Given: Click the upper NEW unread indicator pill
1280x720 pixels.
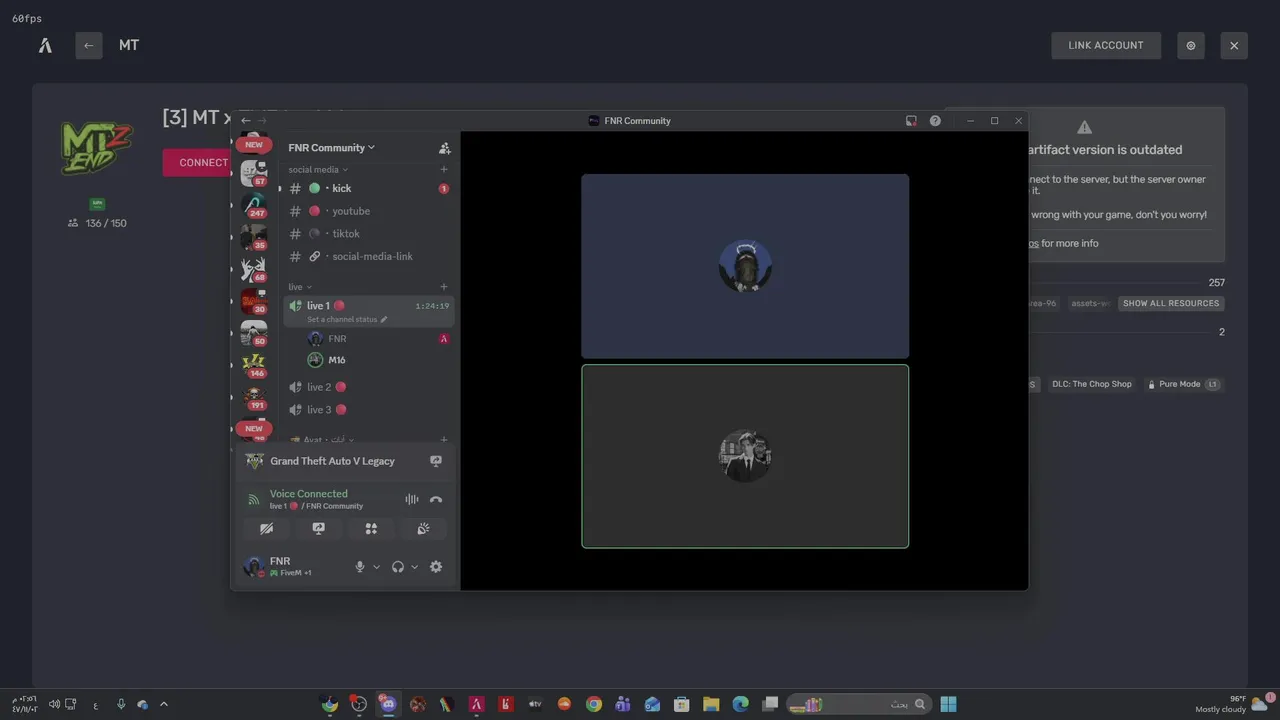Looking at the screenshot, I should (254, 145).
